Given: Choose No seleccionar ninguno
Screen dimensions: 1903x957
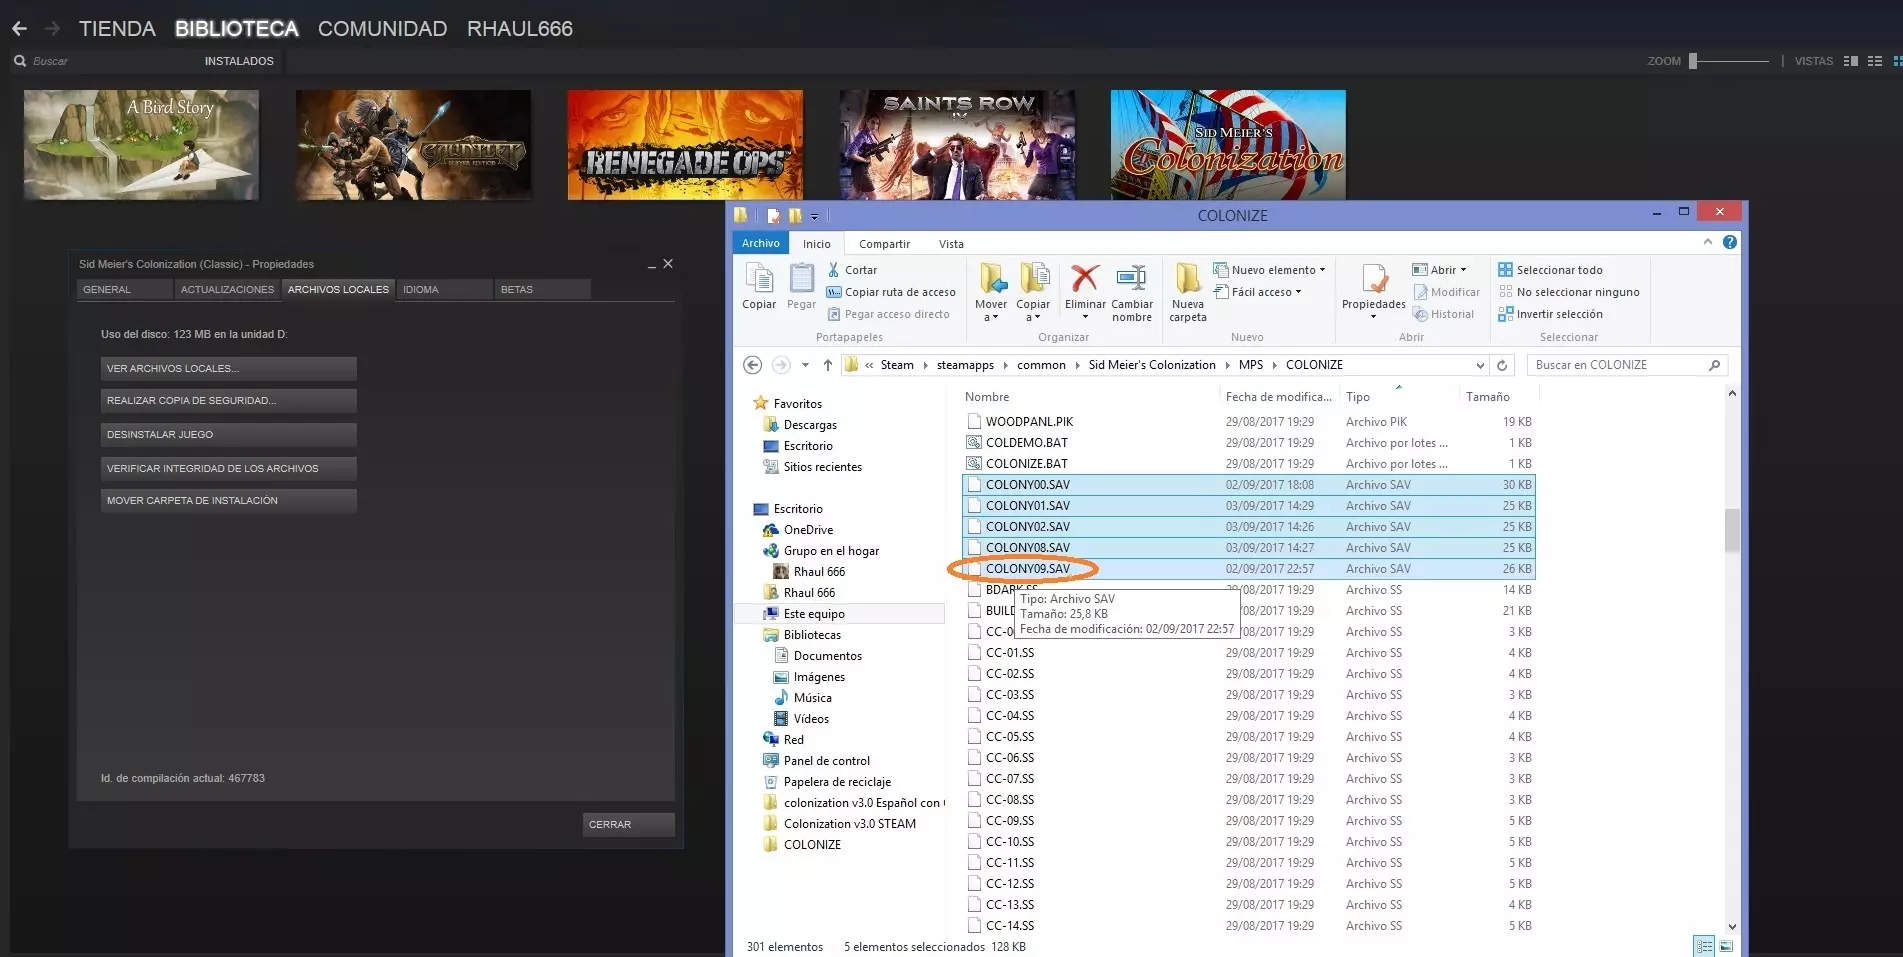Looking at the screenshot, I should coord(1577,292).
